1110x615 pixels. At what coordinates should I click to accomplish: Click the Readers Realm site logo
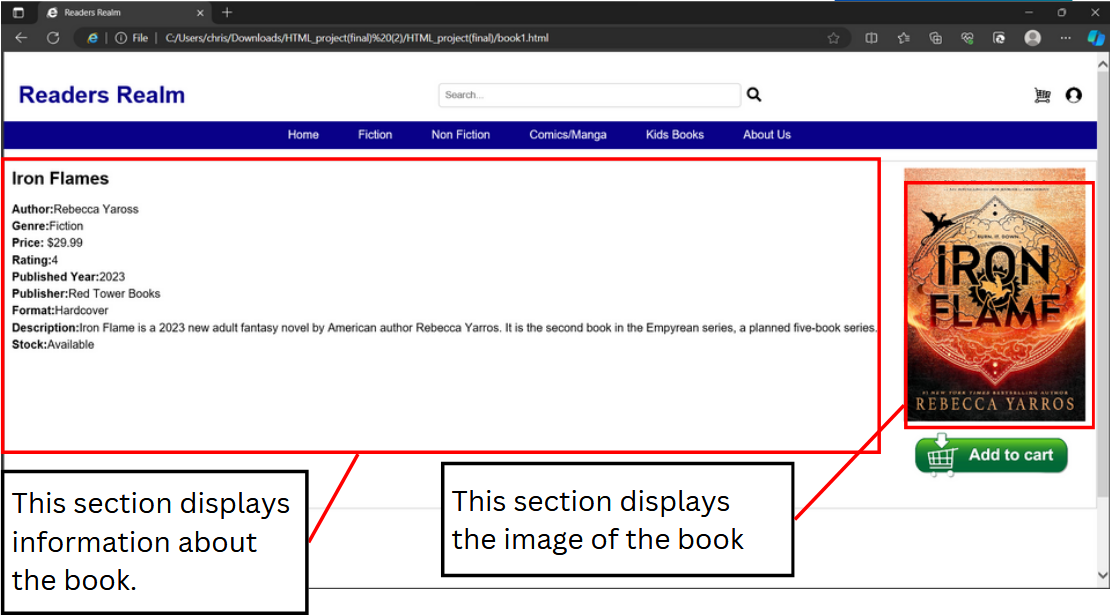tap(102, 95)
